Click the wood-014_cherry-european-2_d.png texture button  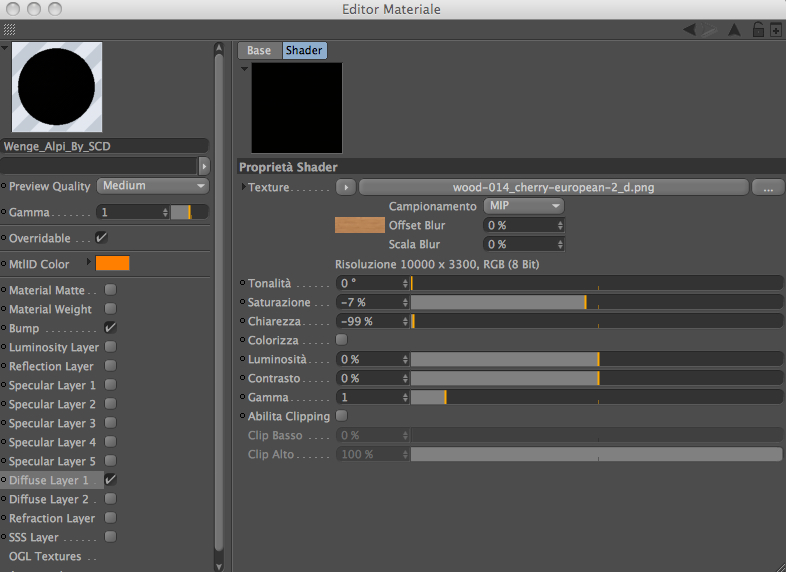553,187
